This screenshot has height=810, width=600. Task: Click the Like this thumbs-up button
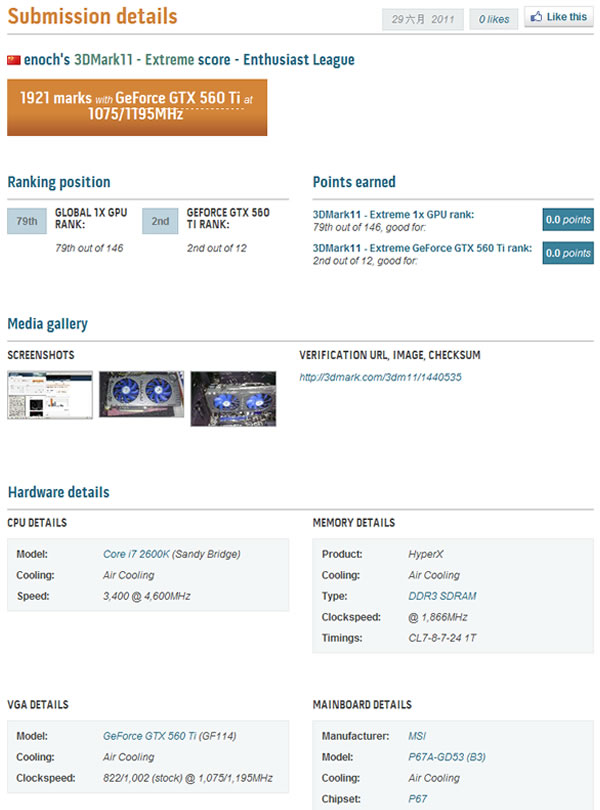559,17
